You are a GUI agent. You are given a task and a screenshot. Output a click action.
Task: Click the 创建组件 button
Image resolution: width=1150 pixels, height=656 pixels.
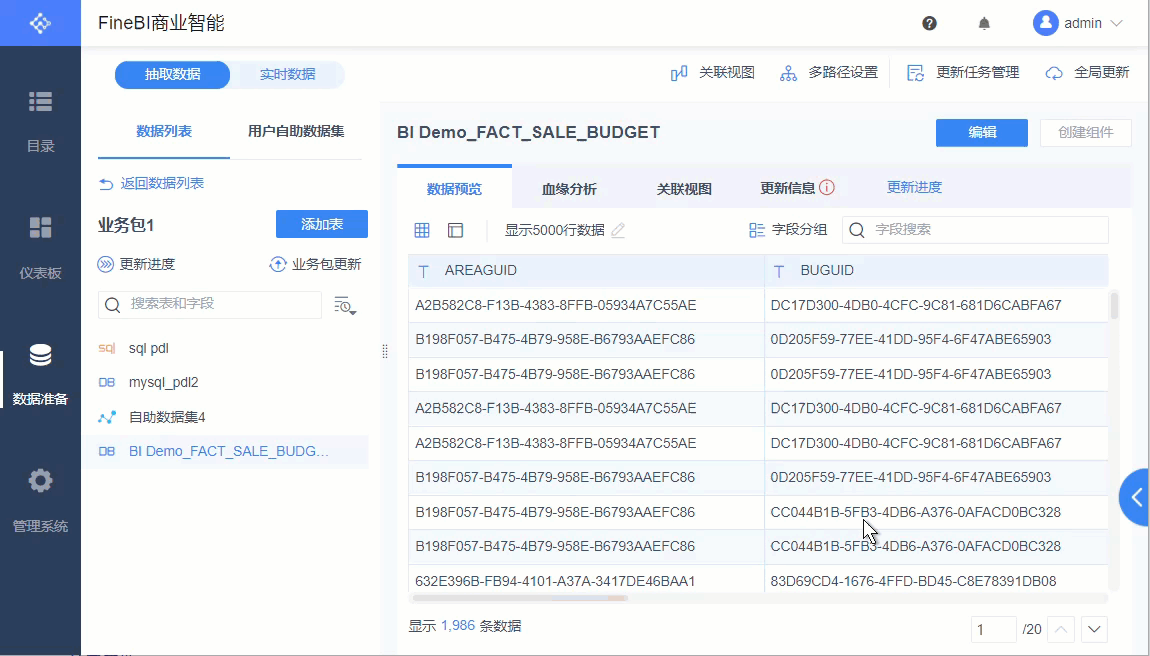pos(1085,132)
